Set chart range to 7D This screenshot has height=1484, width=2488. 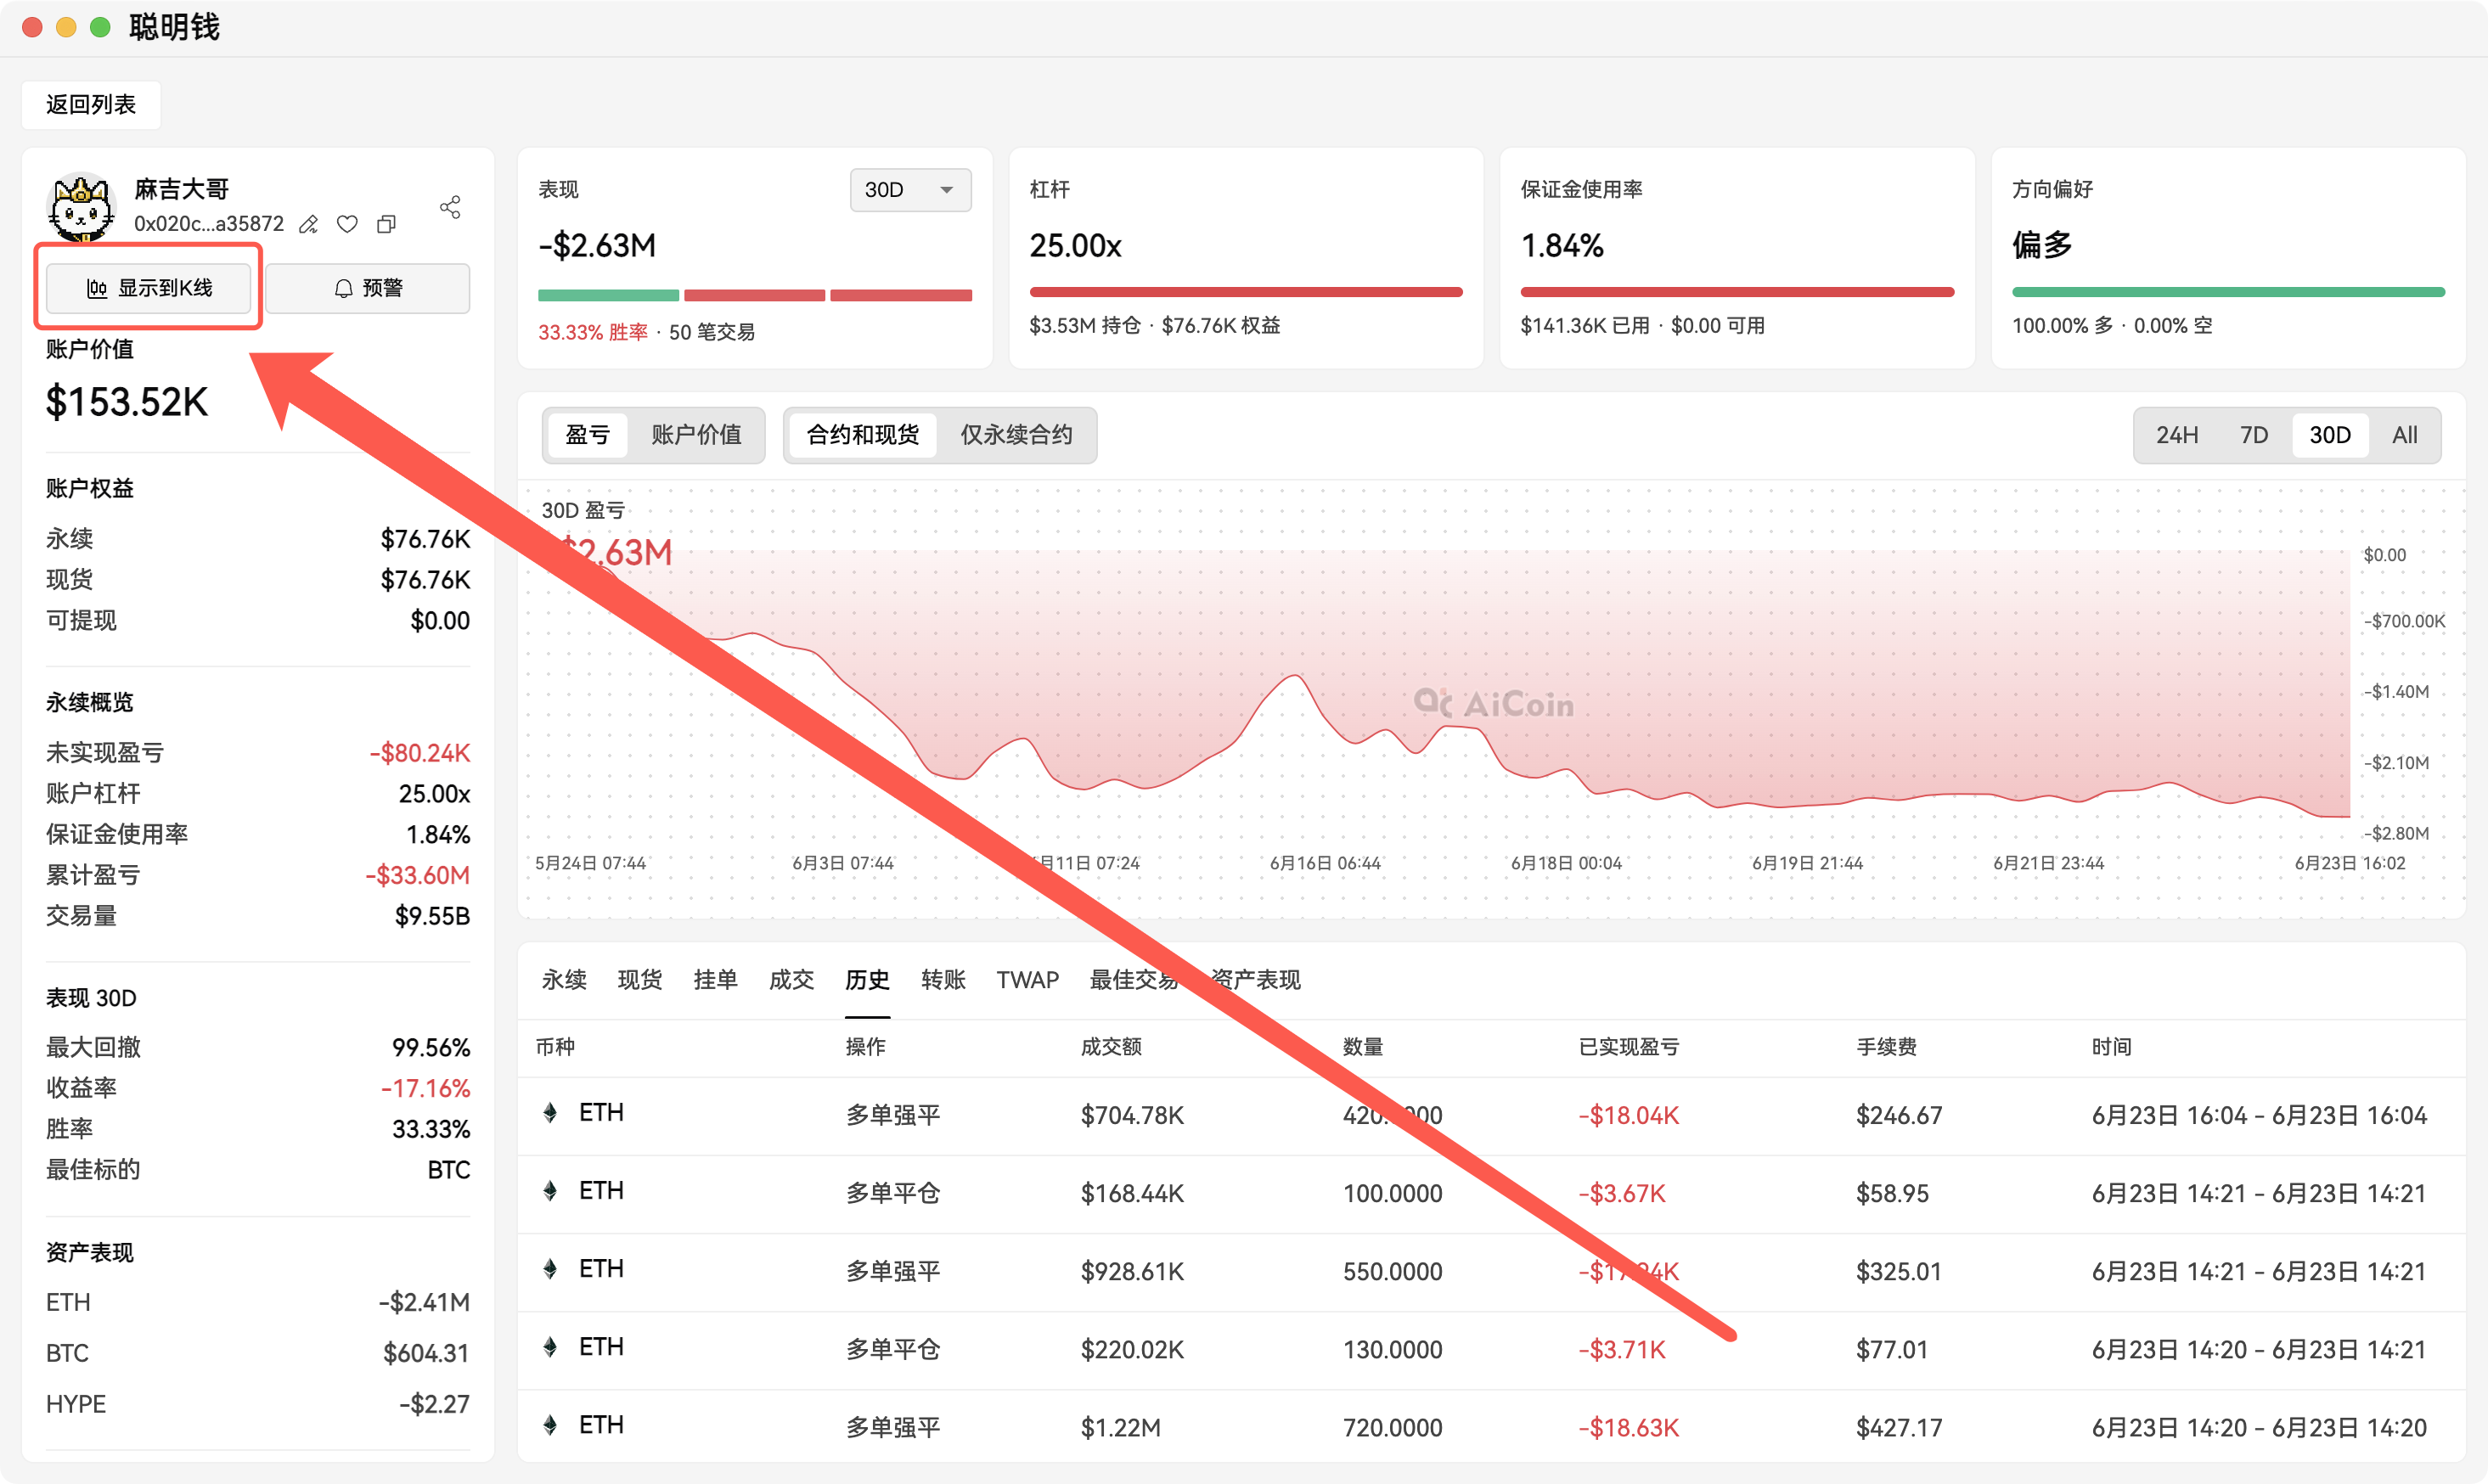click(2254, 435)
